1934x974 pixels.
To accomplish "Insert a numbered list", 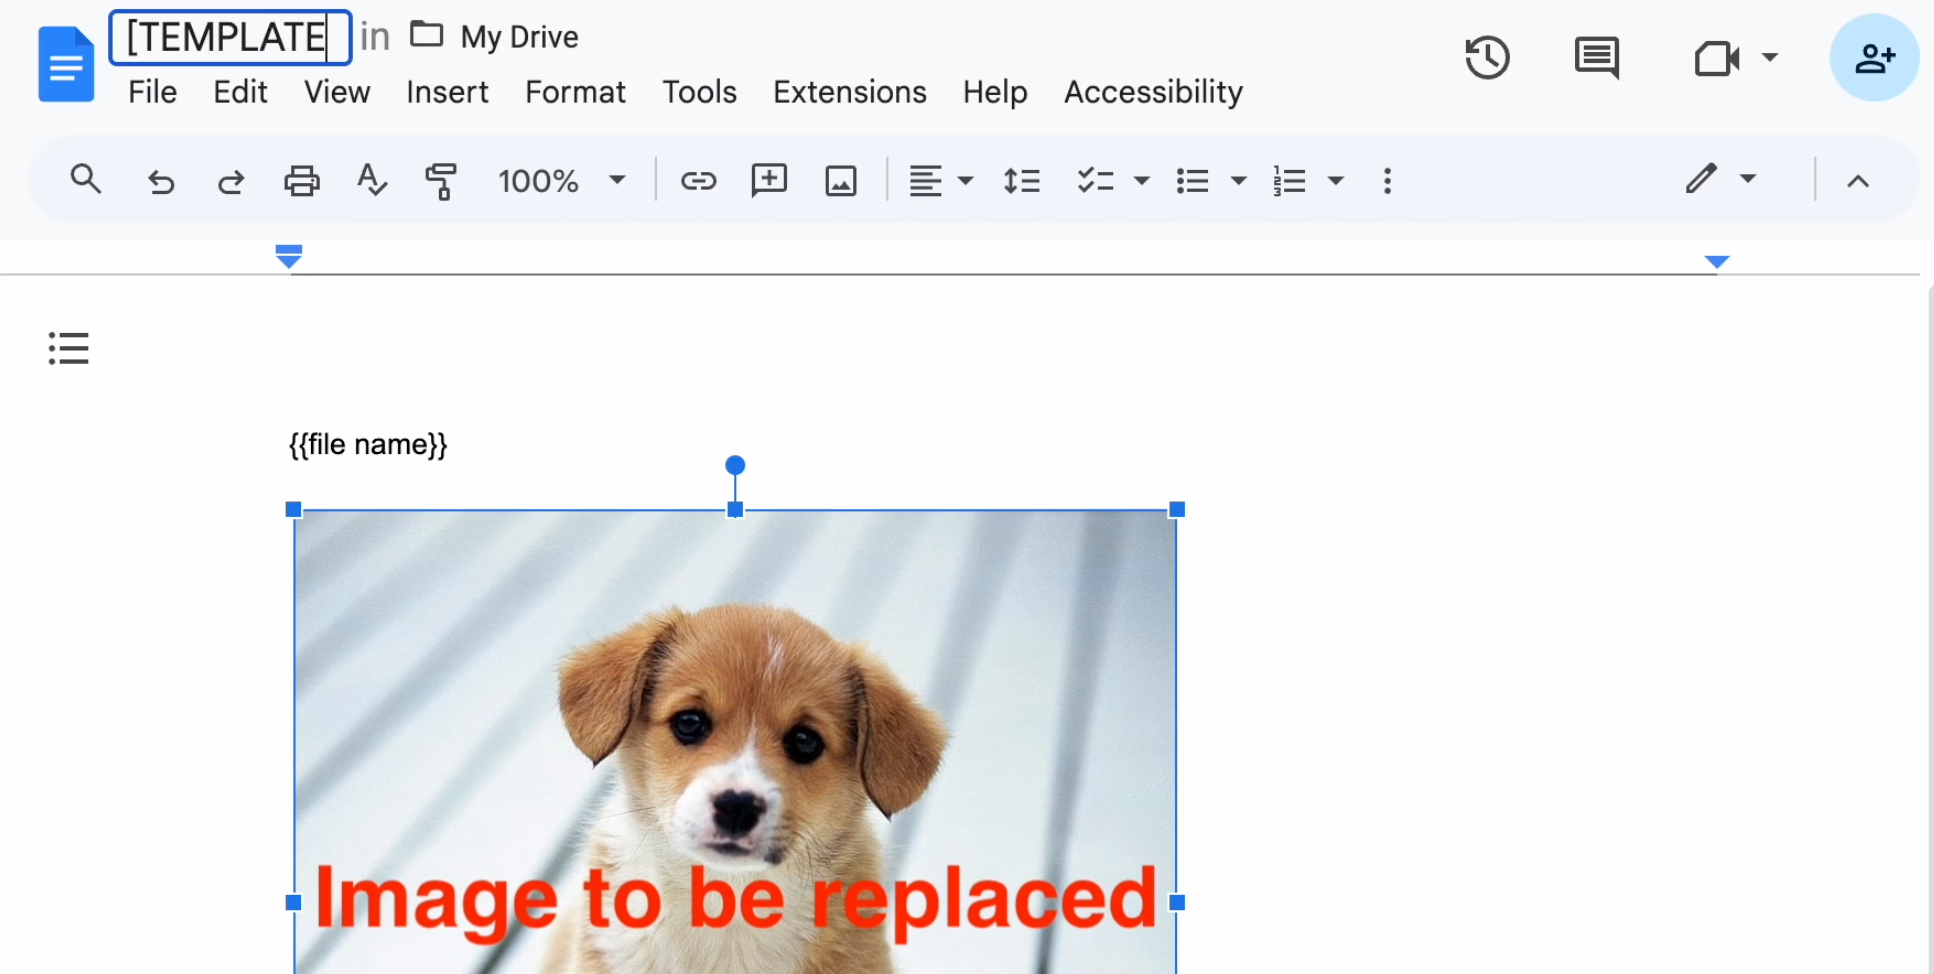I will [1290, 181].
